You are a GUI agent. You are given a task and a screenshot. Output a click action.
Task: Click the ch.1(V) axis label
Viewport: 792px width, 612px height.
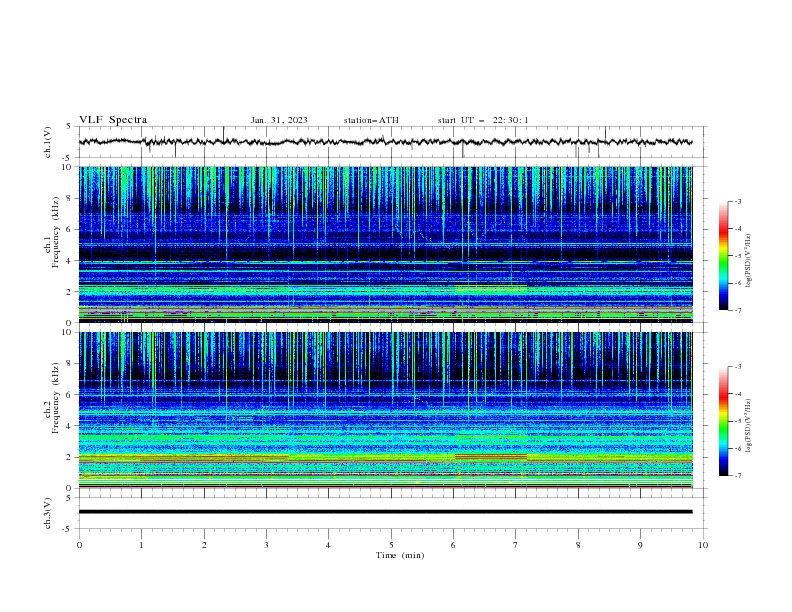(48, 142)
